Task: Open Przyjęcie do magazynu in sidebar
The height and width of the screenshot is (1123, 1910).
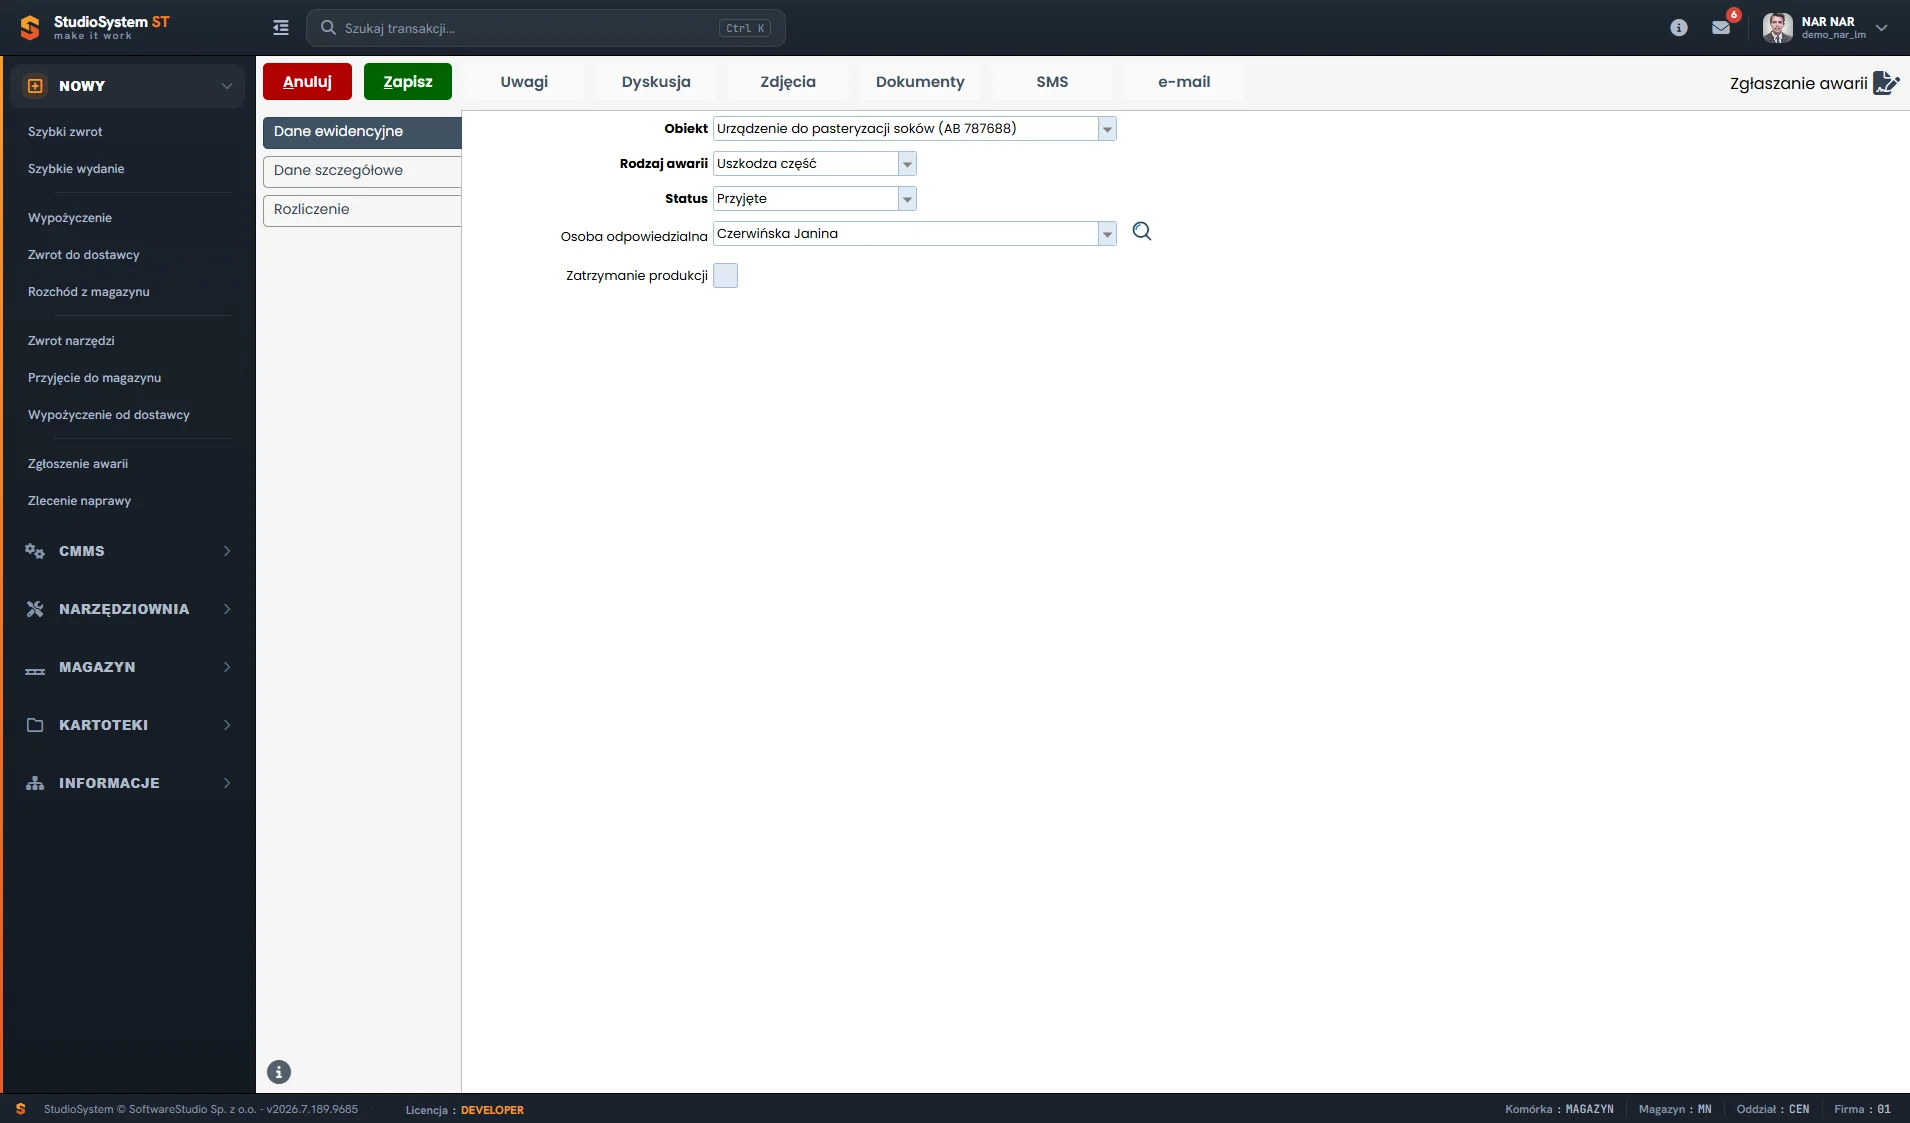Action: coord(94,378)
